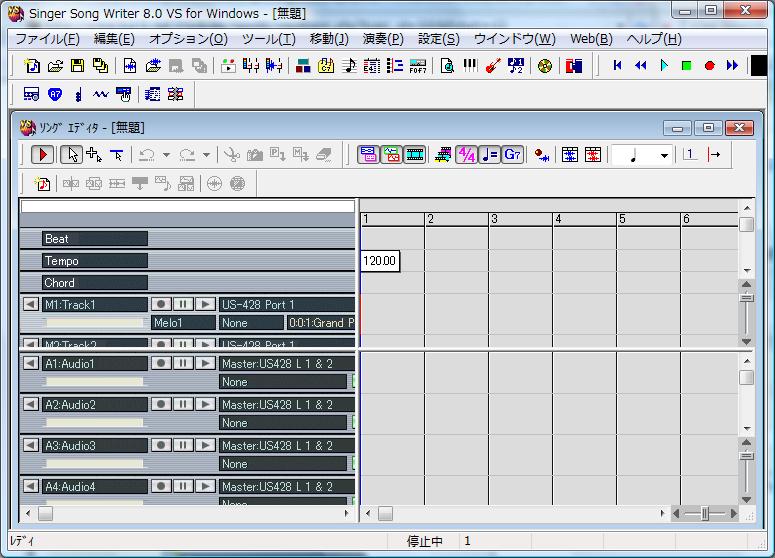Click the red grid snap icon
Screen dimensions: 775x558
(593, 155)
